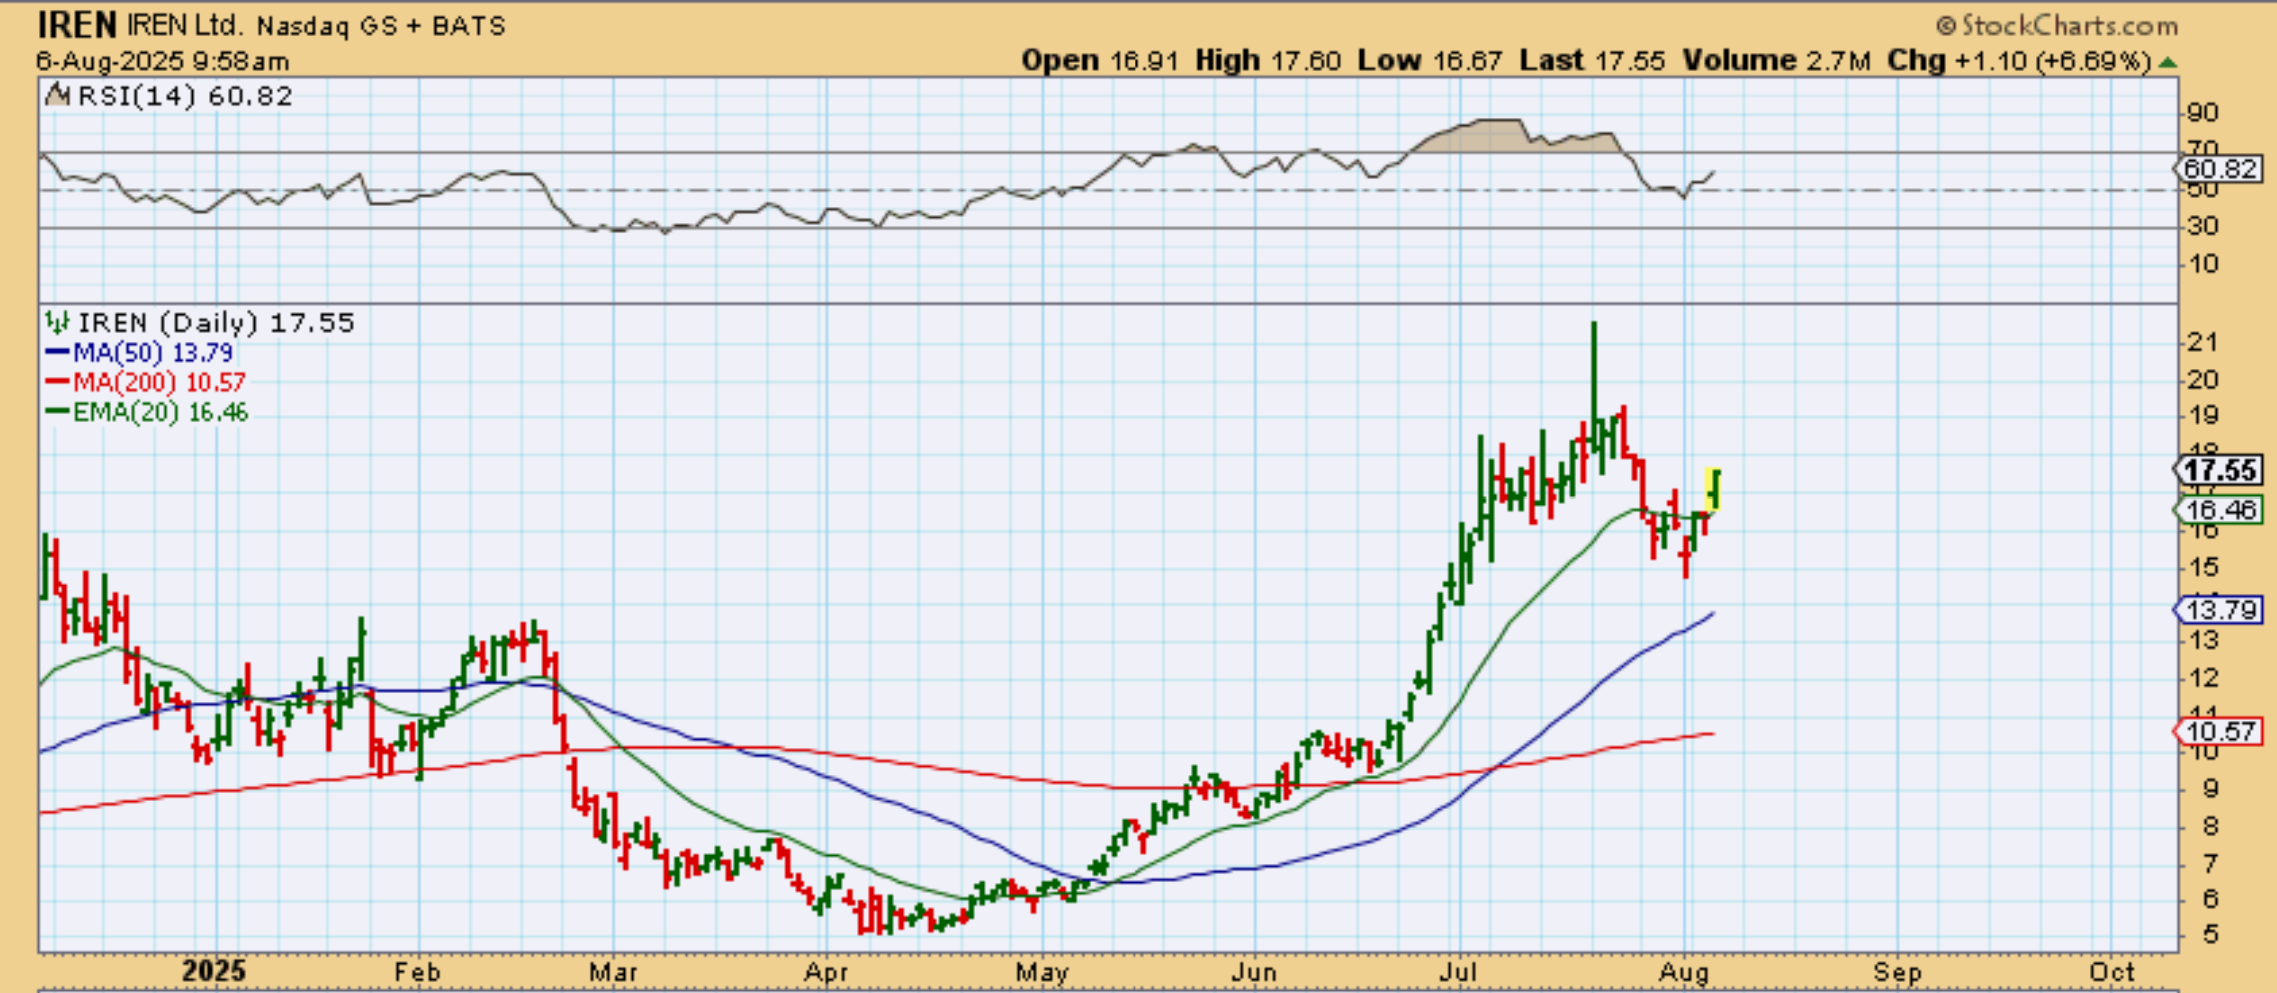Click the Sep marker on the time axis
Viewport: 2277px width, 993px height.
point(1897,972)
